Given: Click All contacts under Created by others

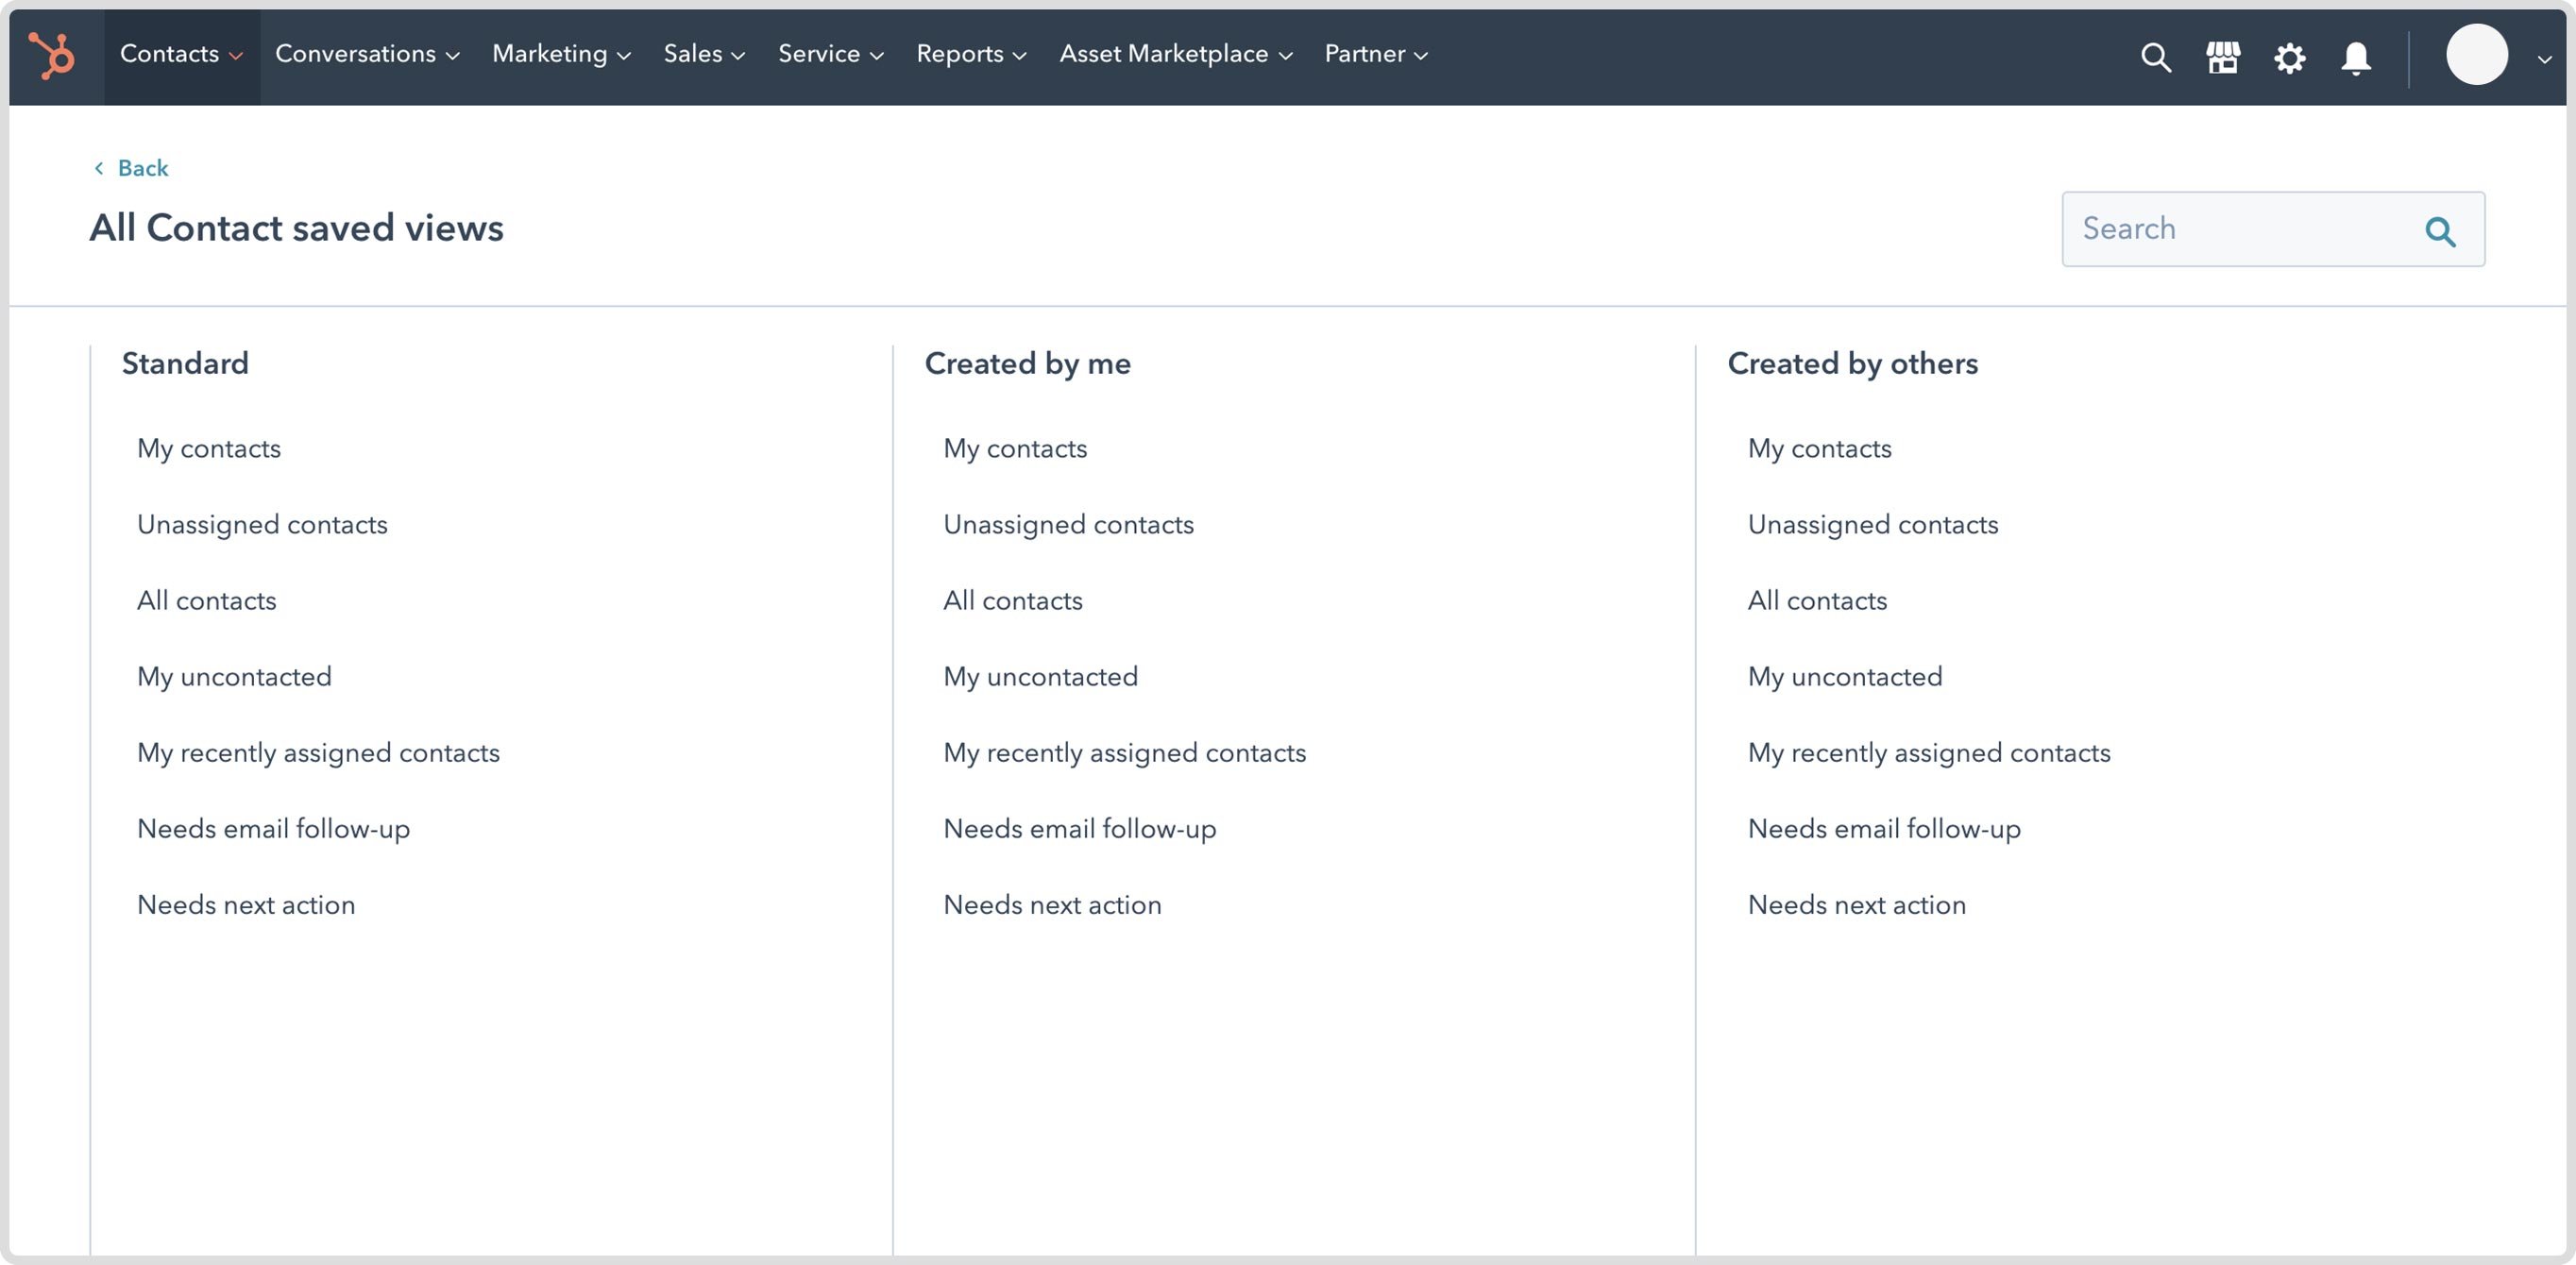Looking at the screenshot, I should 1817,598.
